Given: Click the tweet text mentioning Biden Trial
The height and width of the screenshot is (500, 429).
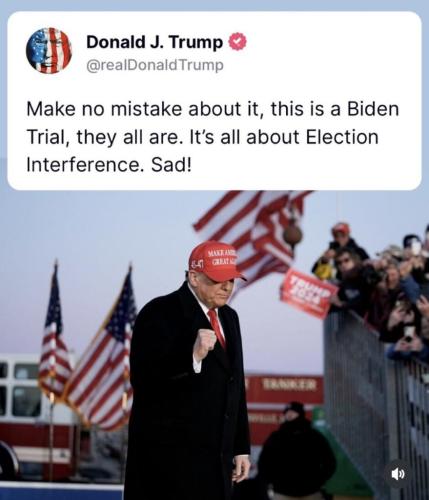Looking at the screenshot, I should (212, 137).
